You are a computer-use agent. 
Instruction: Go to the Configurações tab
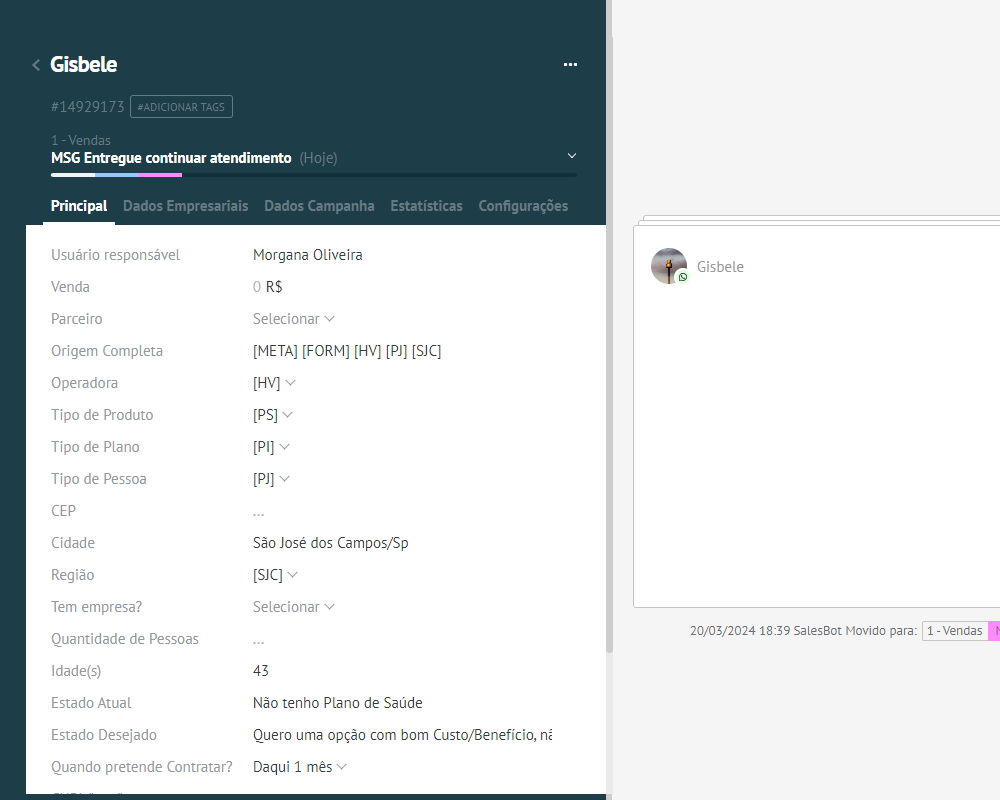click(x=523, y=206)
